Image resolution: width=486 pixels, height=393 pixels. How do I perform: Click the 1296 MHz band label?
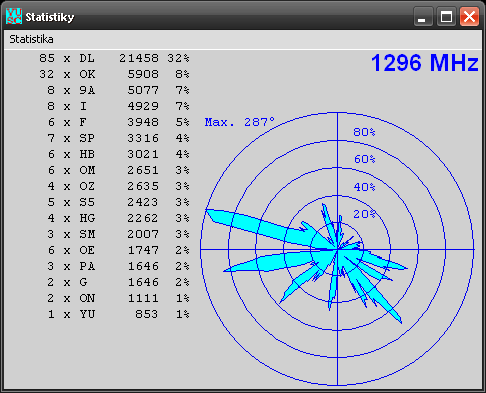[x=425, y=63]
